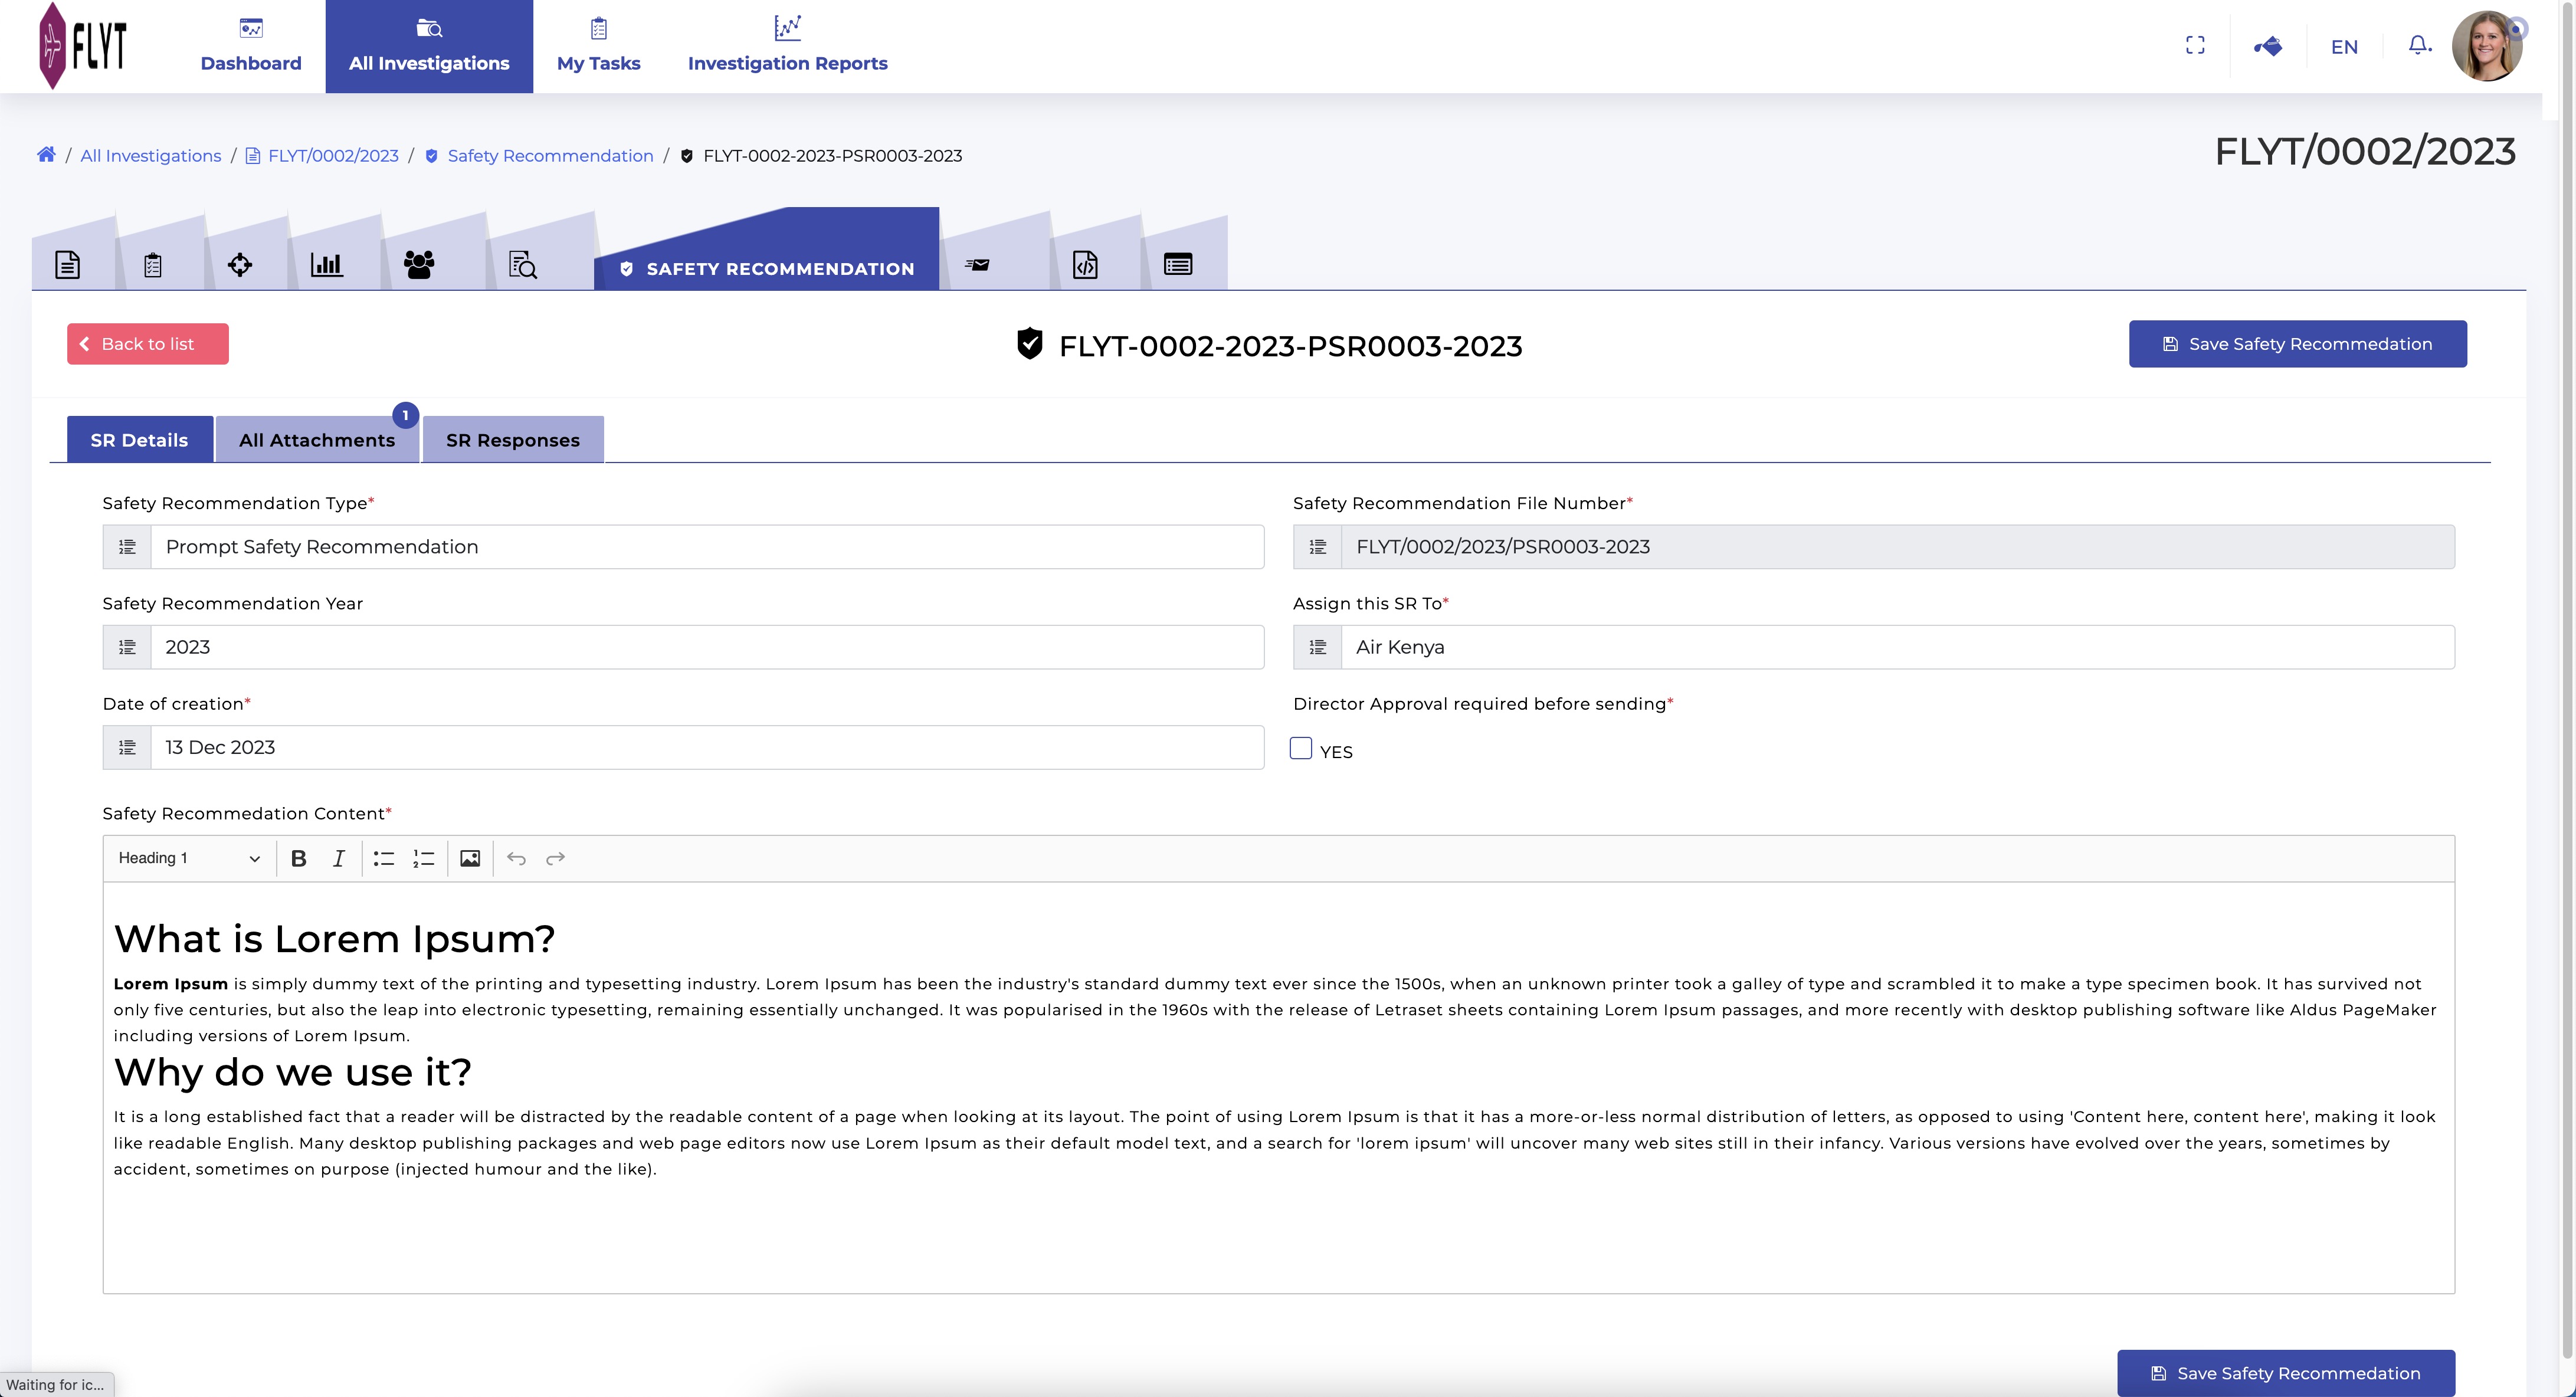2576x1397 pixels.
Task: Open the bar chart icon tab
Action: click(326, 265)
